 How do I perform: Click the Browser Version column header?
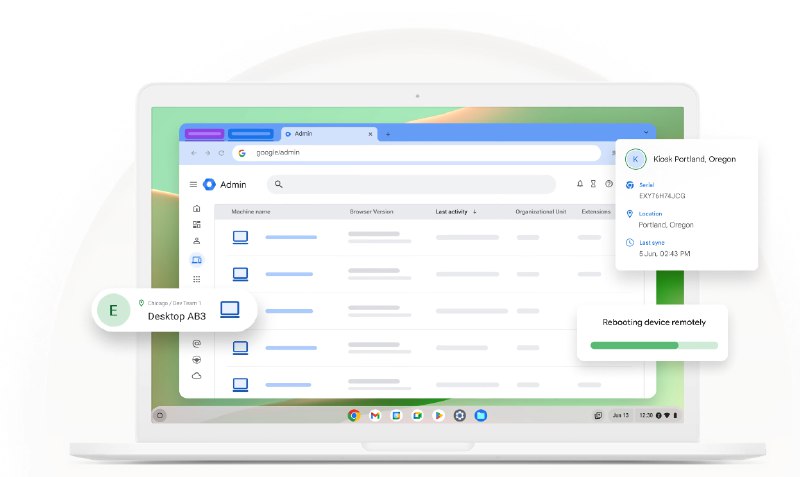371,212
